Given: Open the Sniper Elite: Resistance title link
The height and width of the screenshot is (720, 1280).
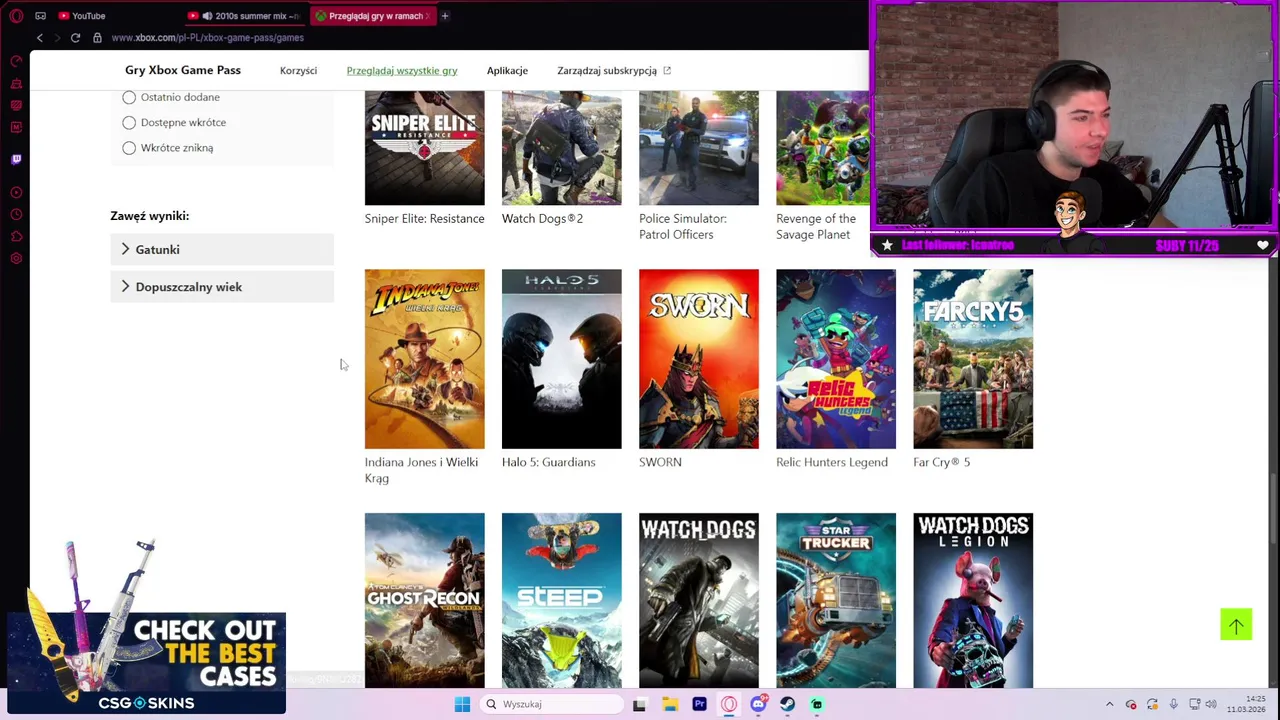Looking at the screenshot, I should [424, 219].
